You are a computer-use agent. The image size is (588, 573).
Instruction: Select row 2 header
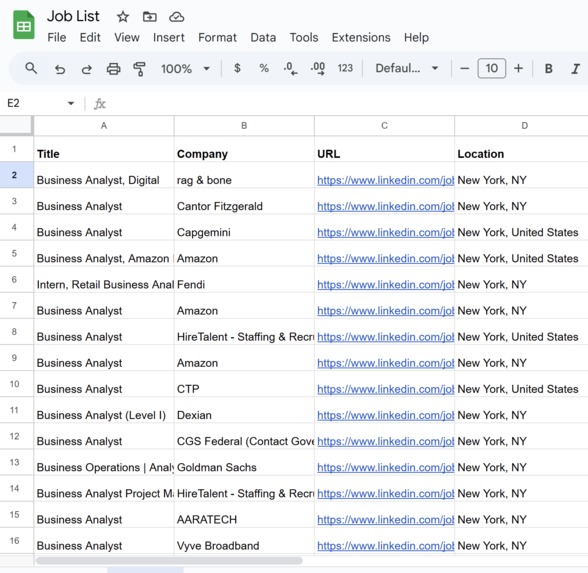tap(16, 175)
